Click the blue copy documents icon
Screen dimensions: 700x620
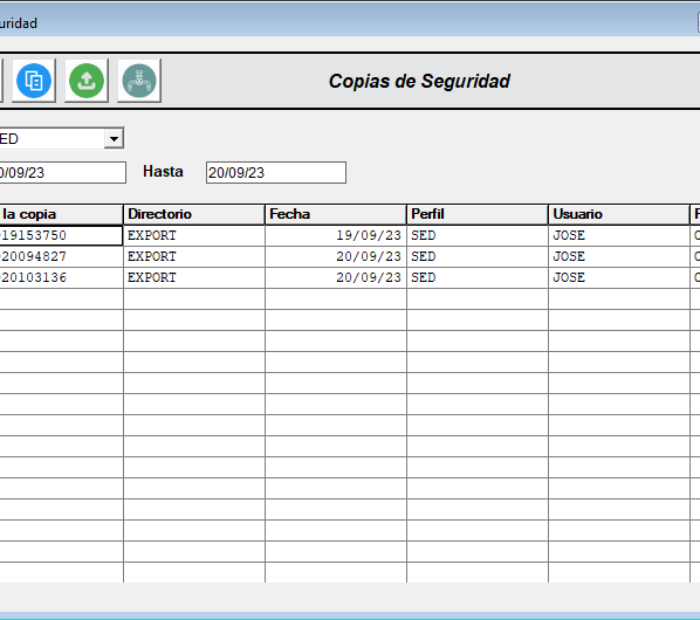point(34,81)
